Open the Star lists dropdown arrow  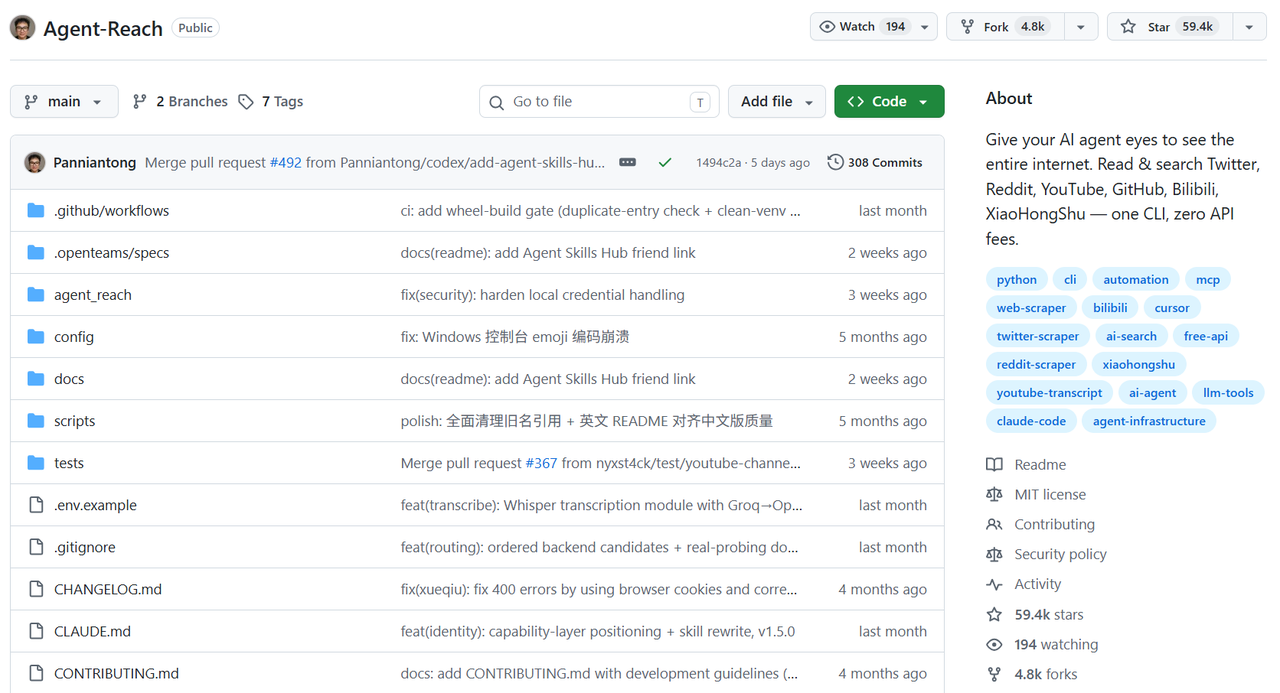point(1249,27)
